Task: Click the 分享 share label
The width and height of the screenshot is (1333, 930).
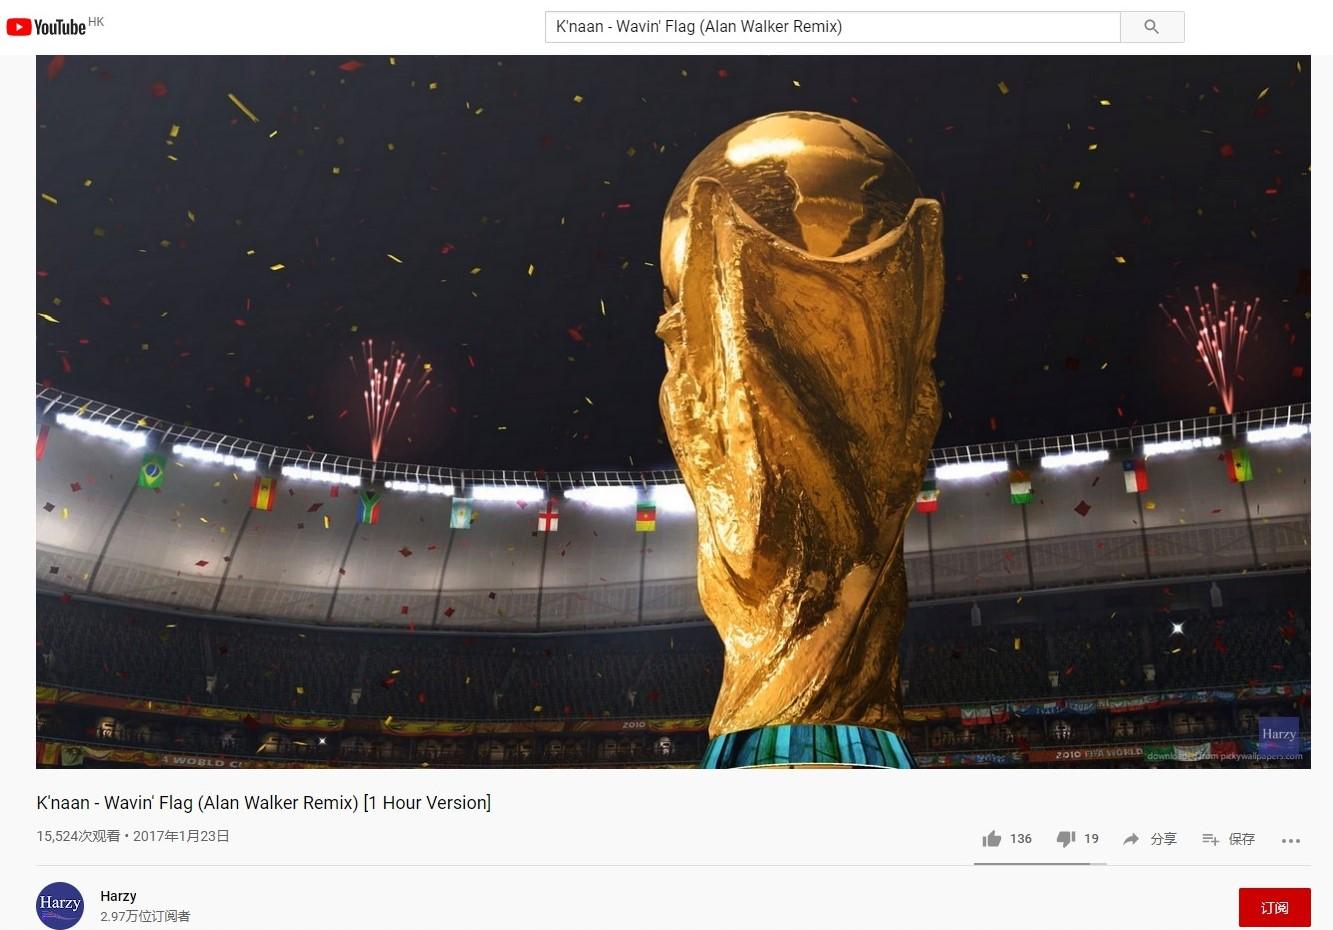Action: click(1163, 839)
